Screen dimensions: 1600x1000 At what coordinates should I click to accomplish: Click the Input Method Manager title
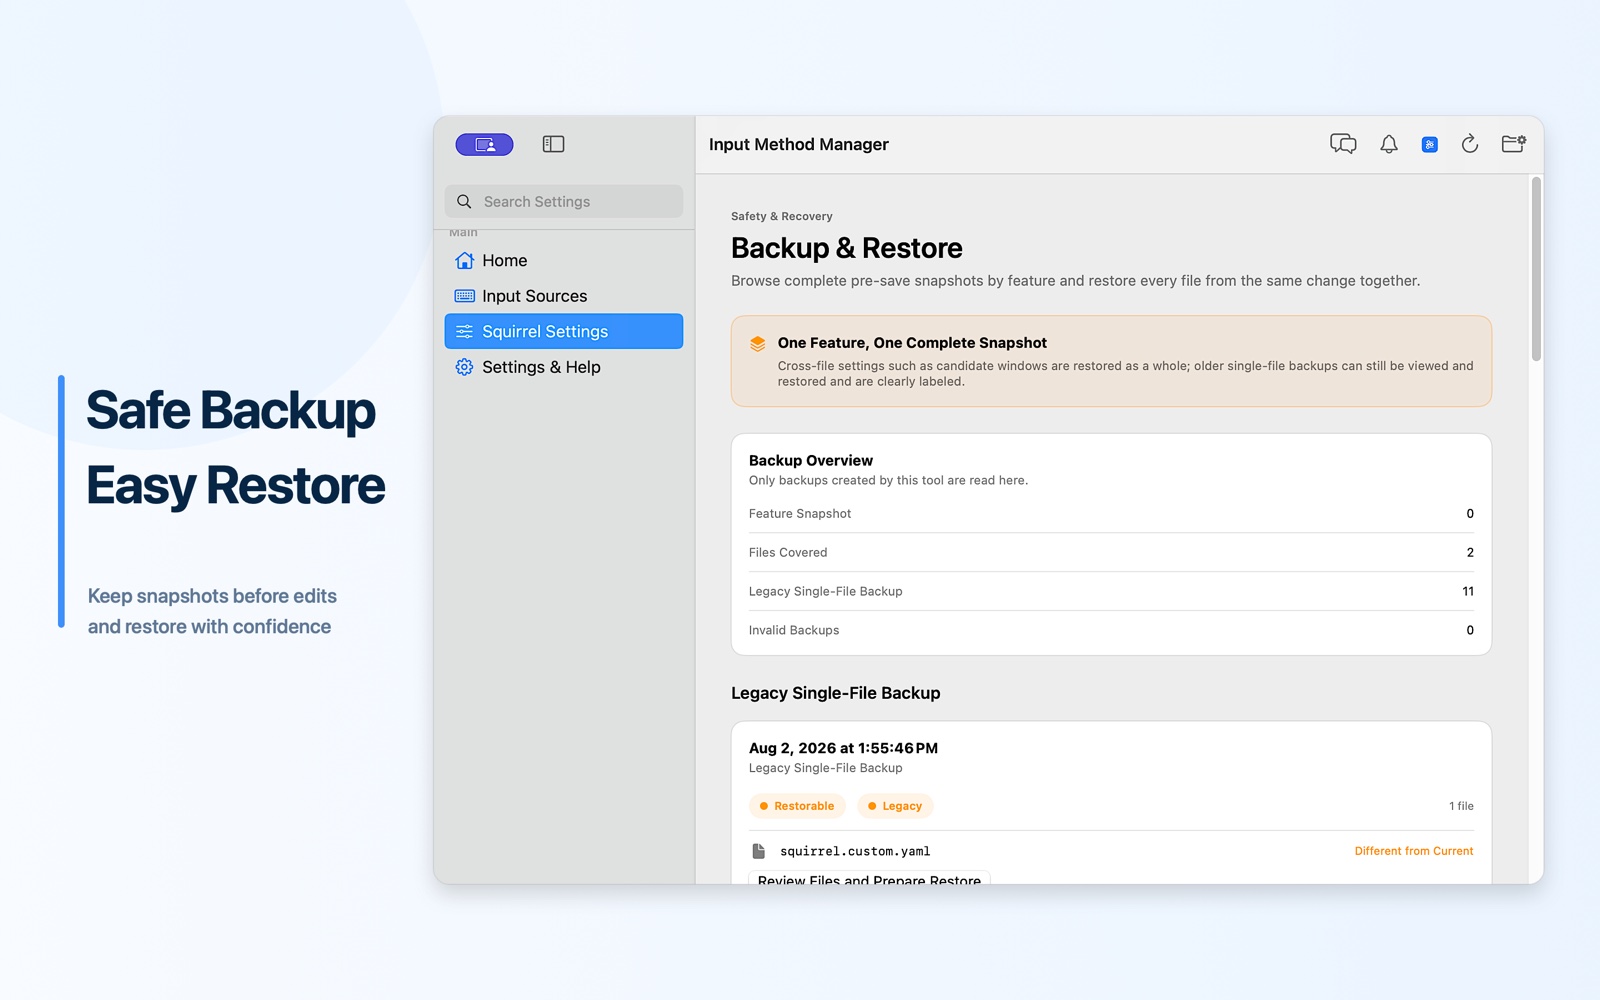click(798, 145)
